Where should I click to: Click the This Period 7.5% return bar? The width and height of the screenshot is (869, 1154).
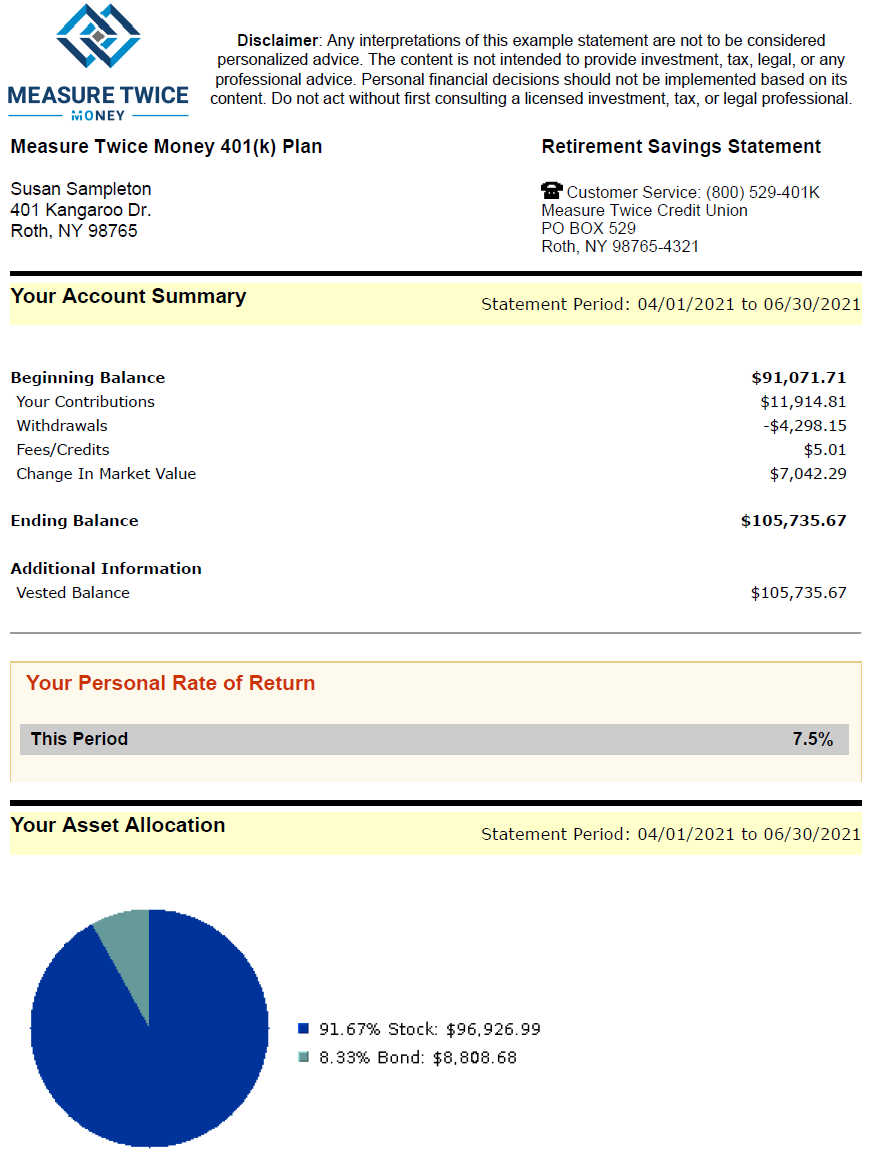(434, 739)
